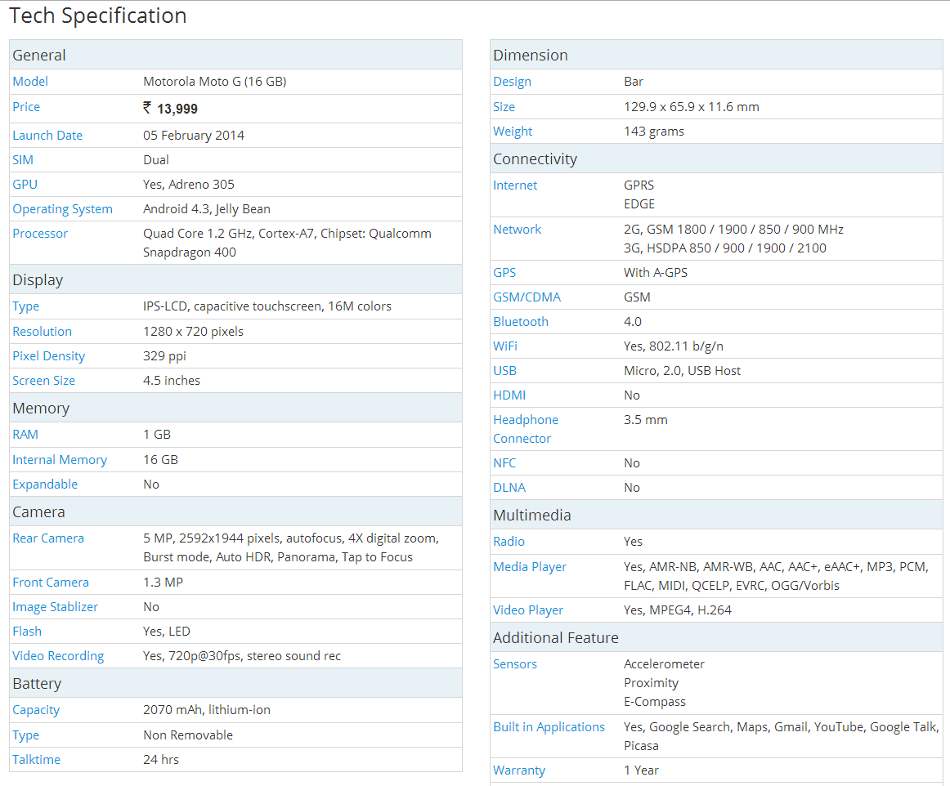The image size is (950, 786).
Task: Select '05 February 2014' value
Action: [194, 136]
